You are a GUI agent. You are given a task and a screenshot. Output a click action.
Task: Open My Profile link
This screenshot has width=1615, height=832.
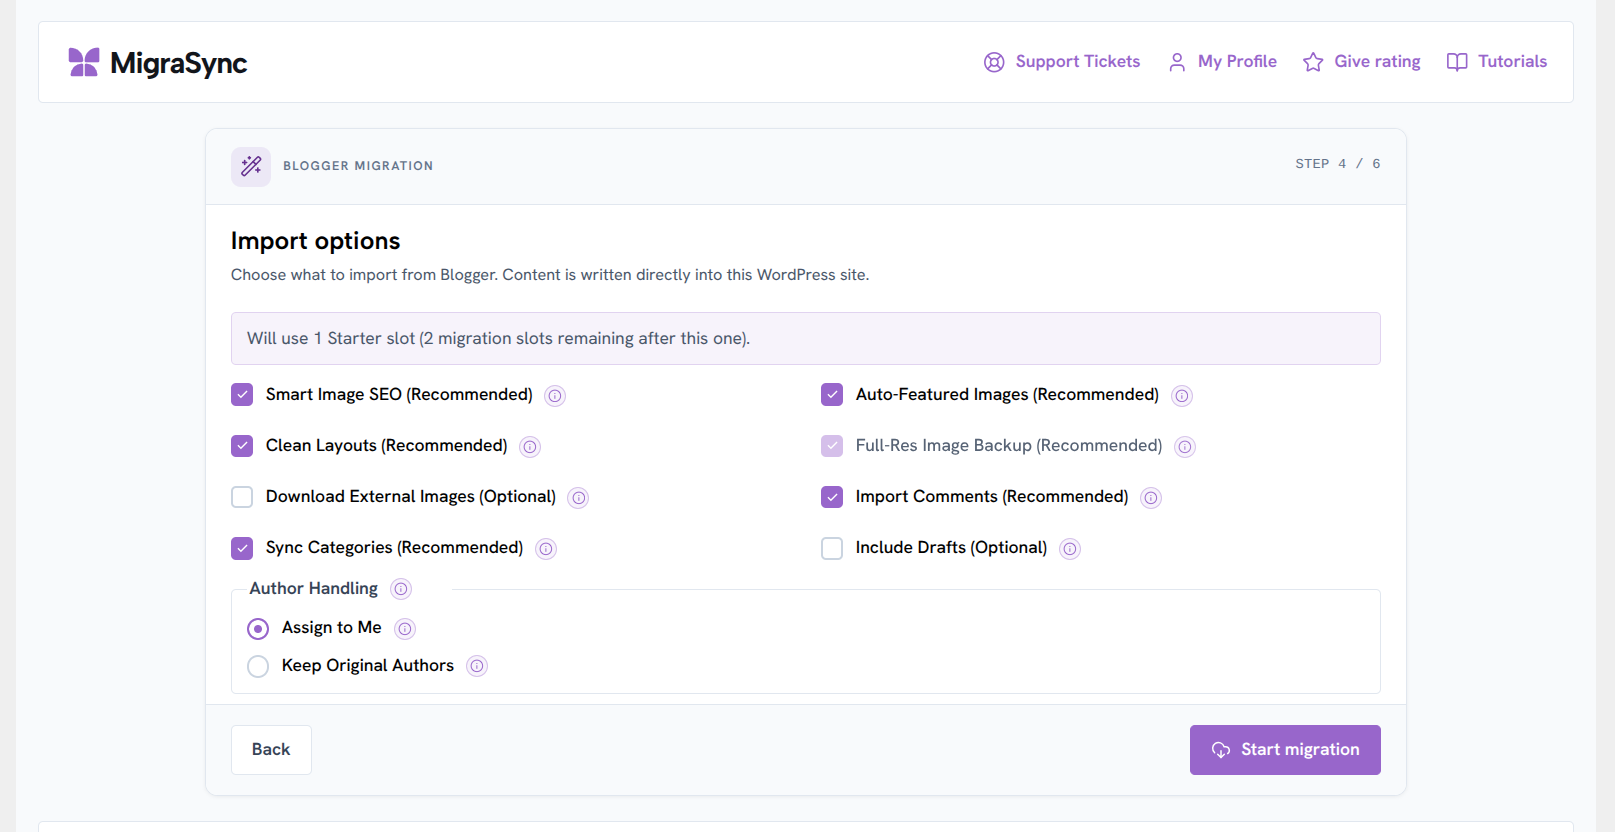1222,62
